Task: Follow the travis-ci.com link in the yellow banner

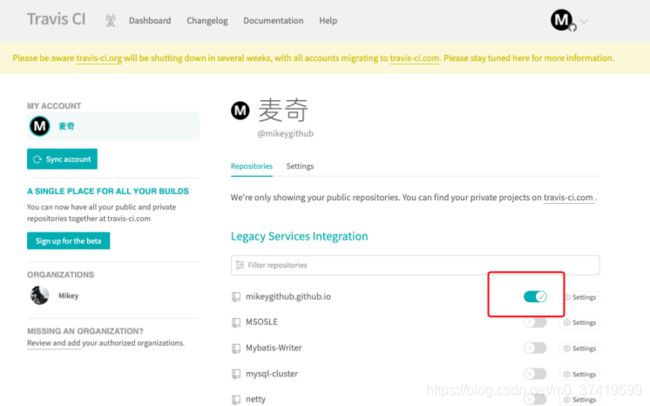Action: [x=414, y=58]
